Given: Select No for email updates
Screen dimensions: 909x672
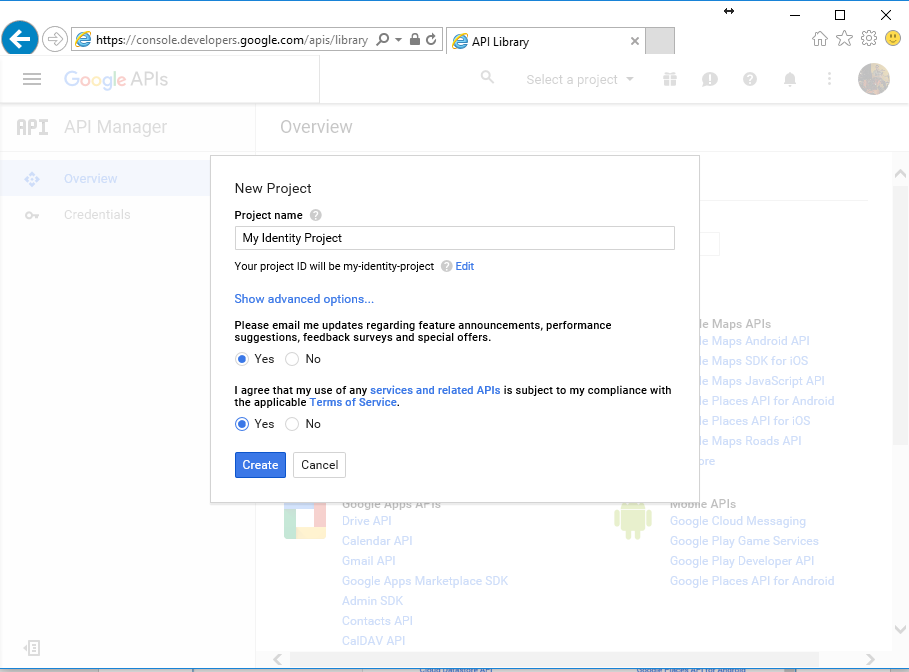Looking at the screenshot, I should (292, 359).
